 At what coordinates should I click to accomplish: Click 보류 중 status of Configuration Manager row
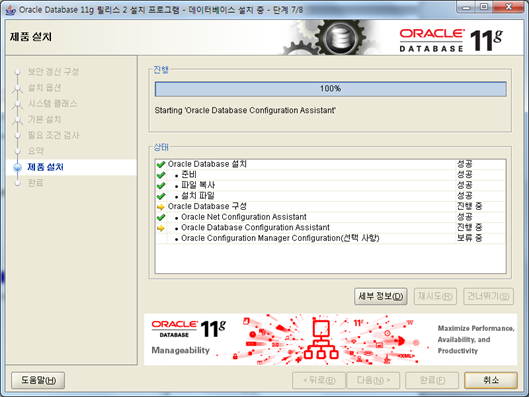point(470,238)
